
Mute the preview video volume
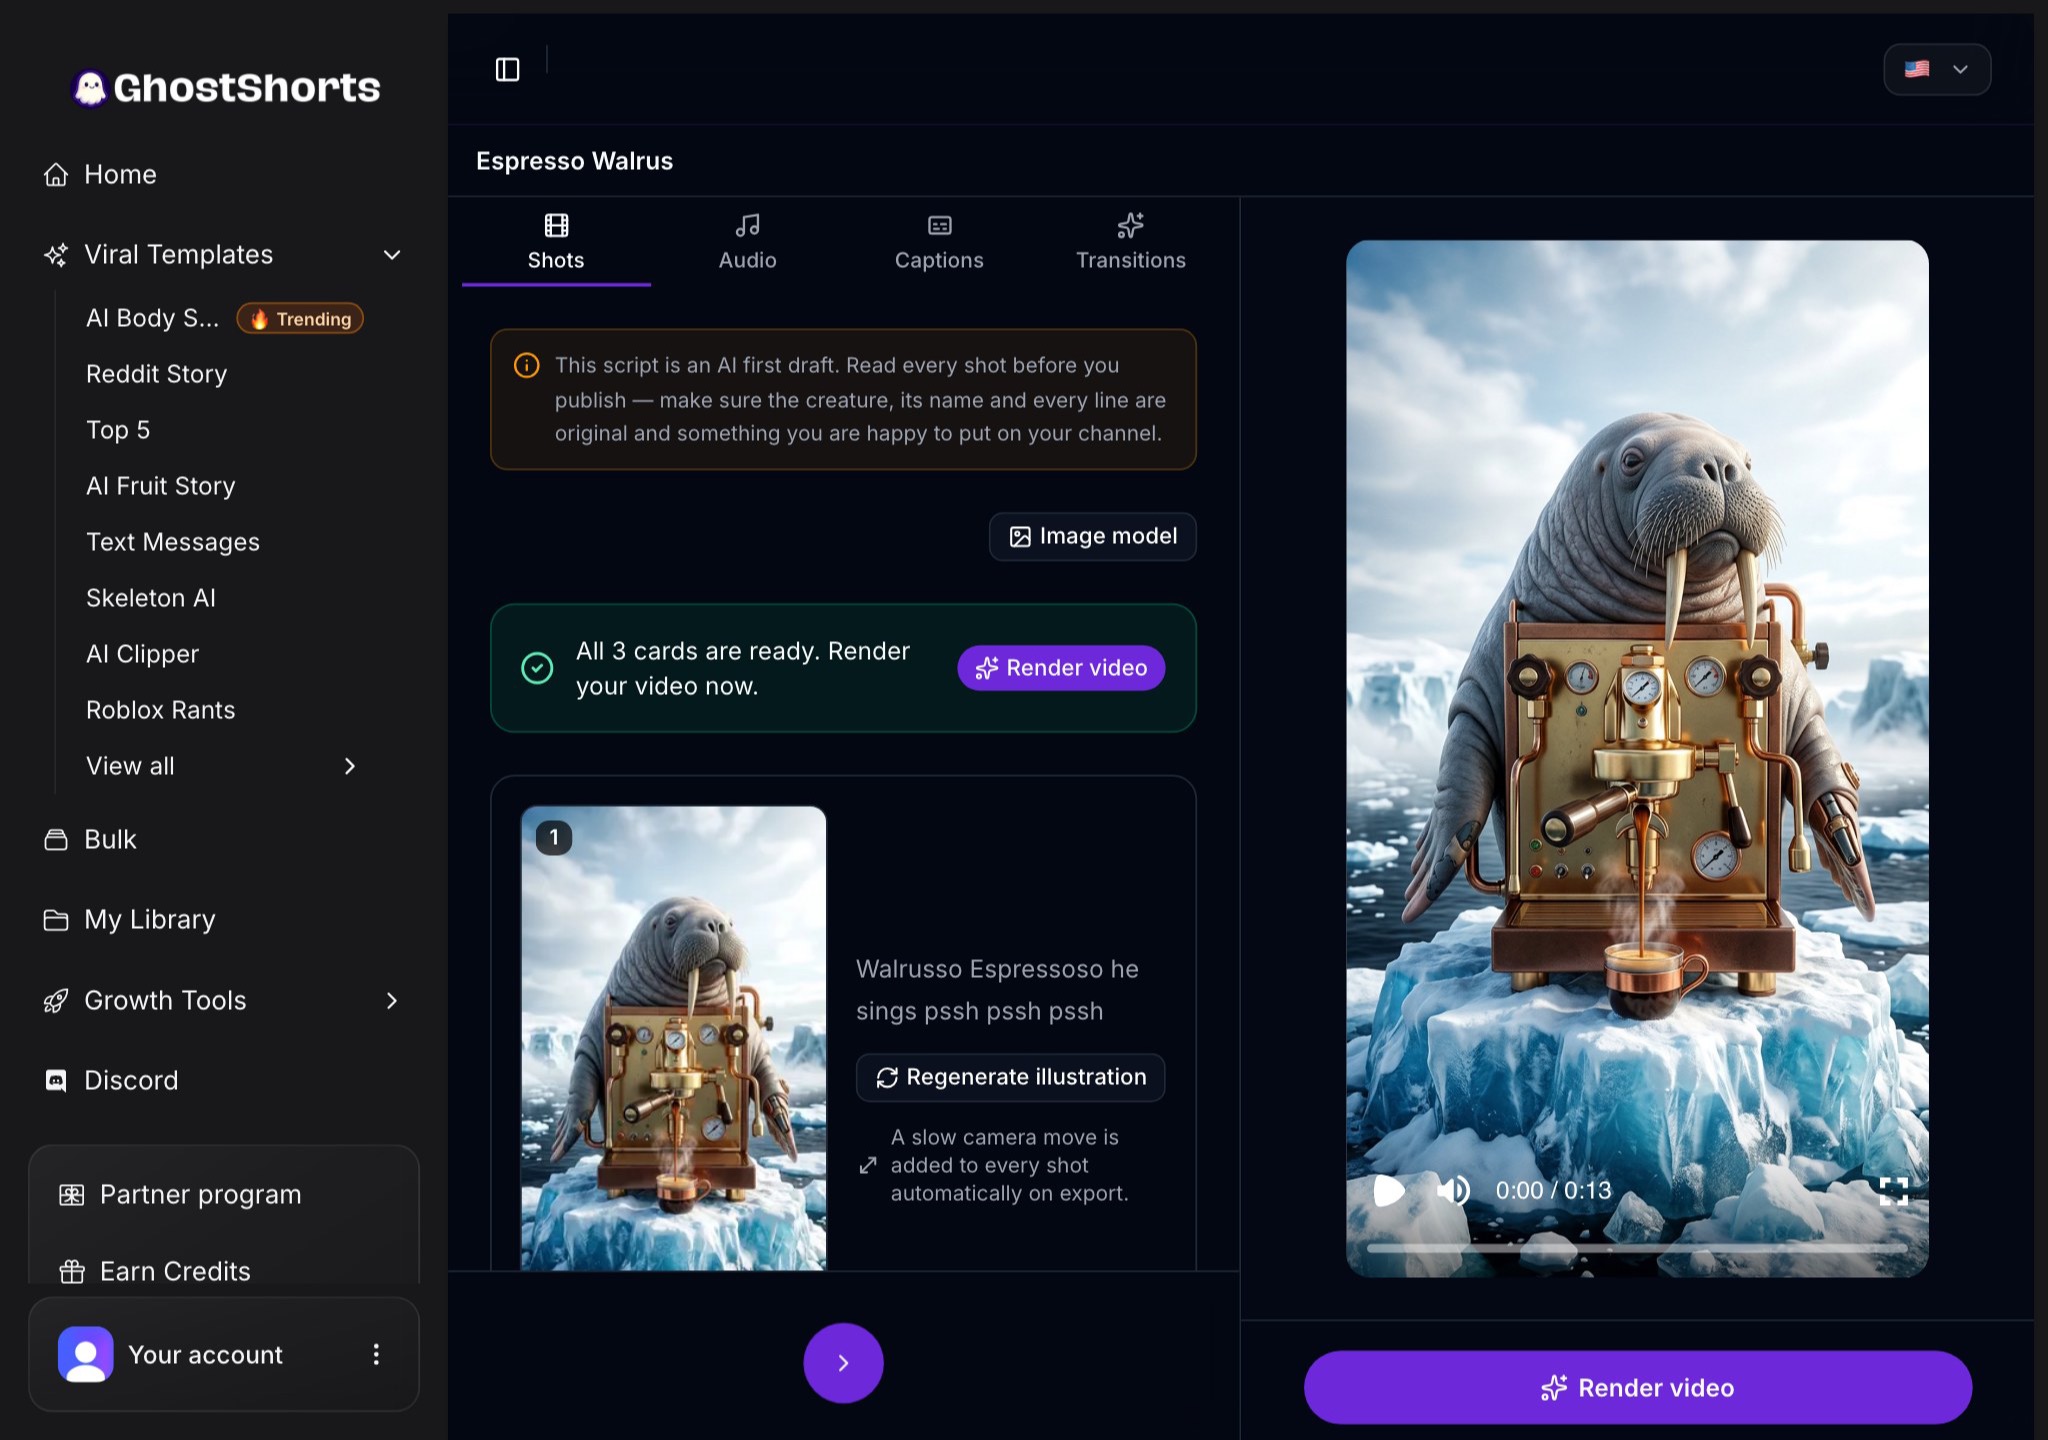pos(1453,1190)
